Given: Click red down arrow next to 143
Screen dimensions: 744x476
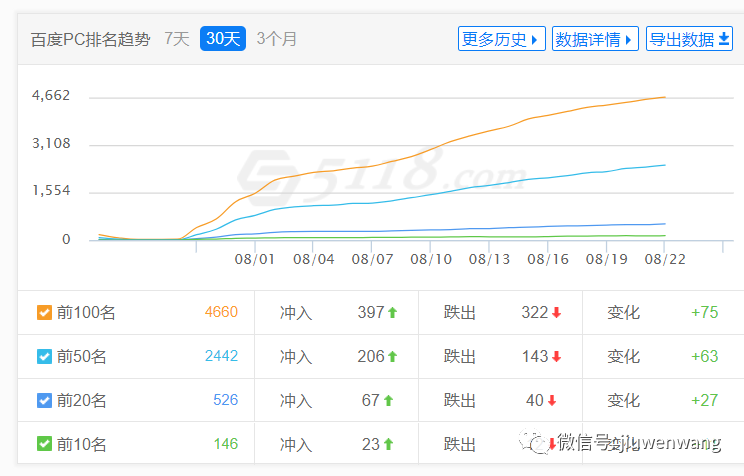Looking at the screenshot, I should pyautogui.click(x=557, y=356).
